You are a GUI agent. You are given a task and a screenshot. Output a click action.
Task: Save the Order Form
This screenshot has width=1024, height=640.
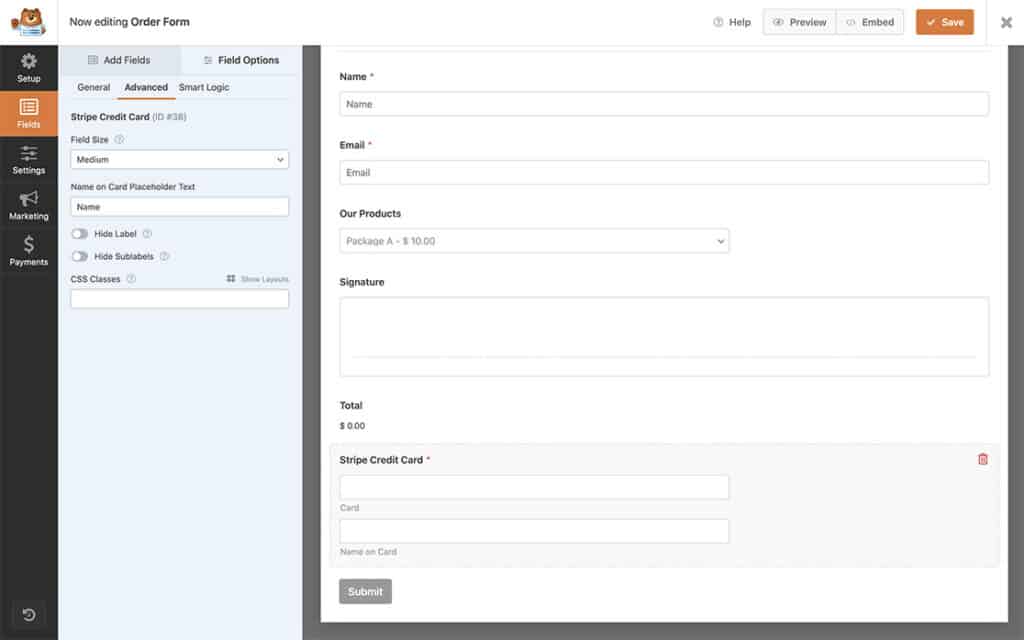pyautogui.click(x=944, y=21)
